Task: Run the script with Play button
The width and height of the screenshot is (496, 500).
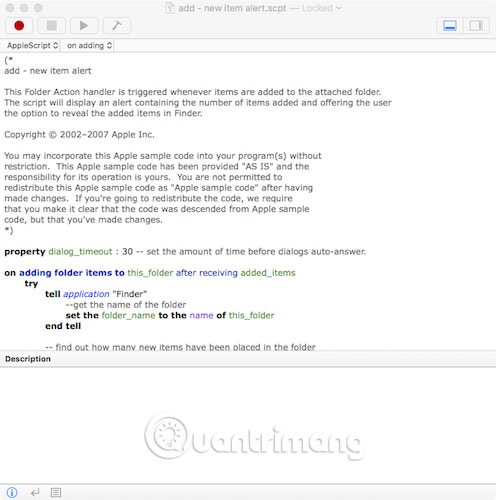Action: coord(84,26)
